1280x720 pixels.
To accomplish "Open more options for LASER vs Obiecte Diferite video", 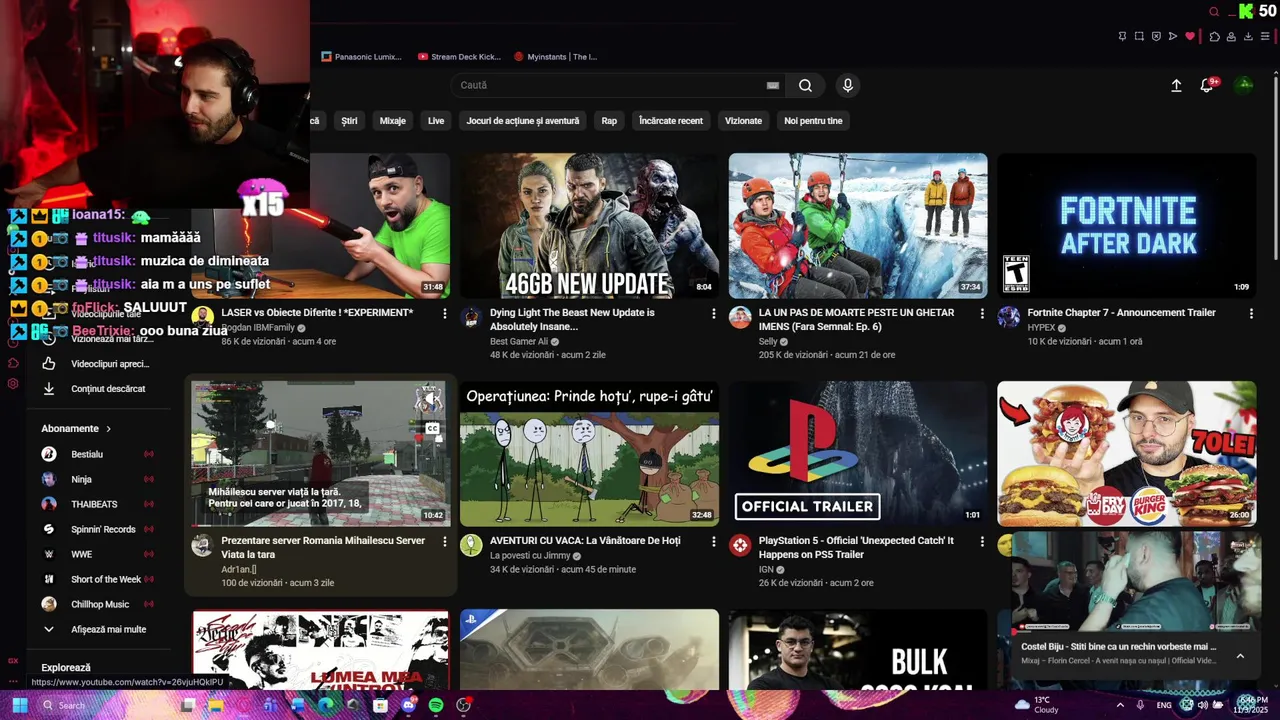I will tap(445, 314).
